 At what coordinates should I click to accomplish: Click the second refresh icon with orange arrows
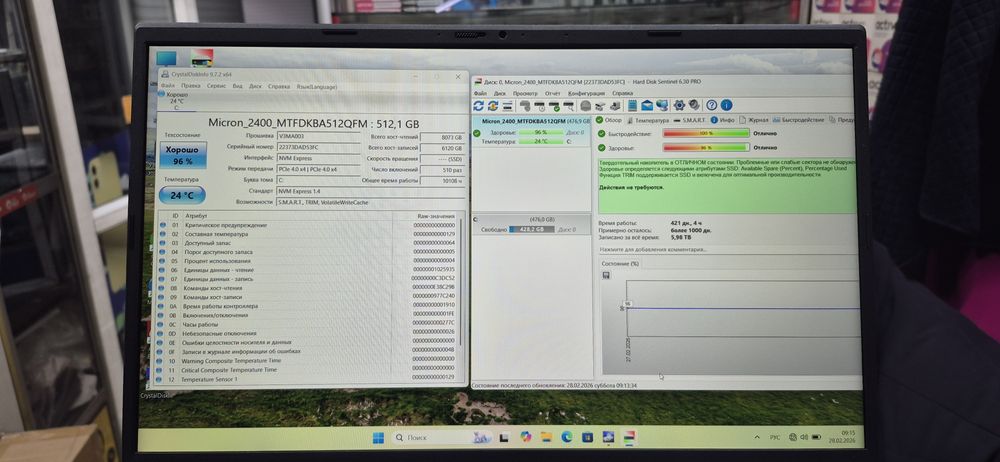(x=492, y=105)
